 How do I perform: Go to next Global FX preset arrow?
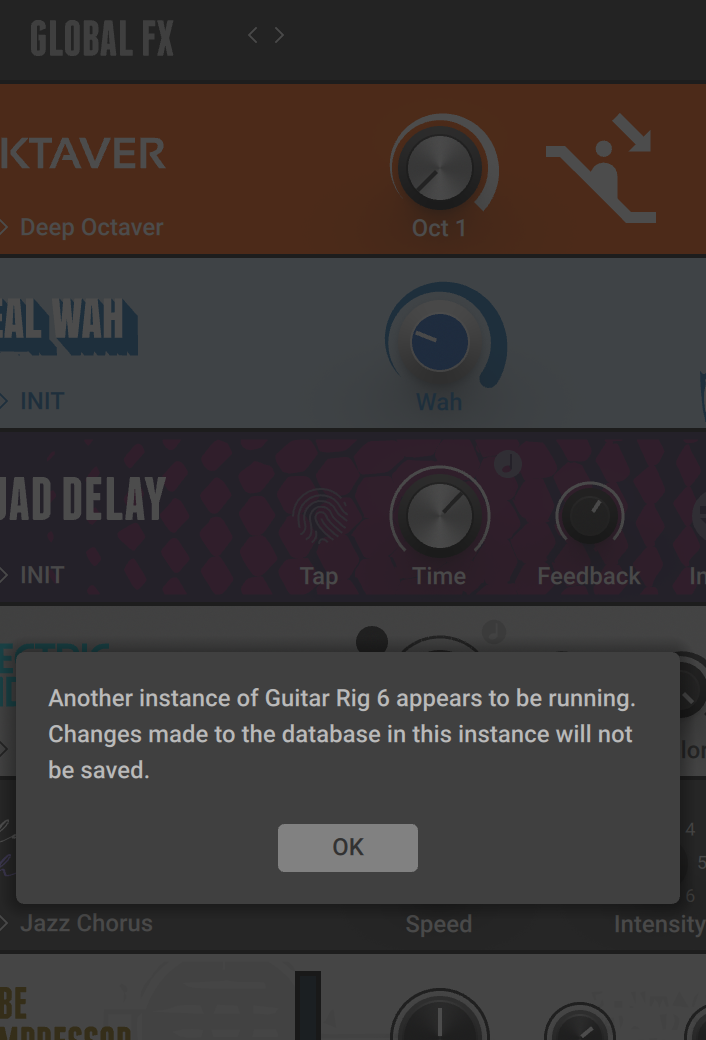point(279,35)
